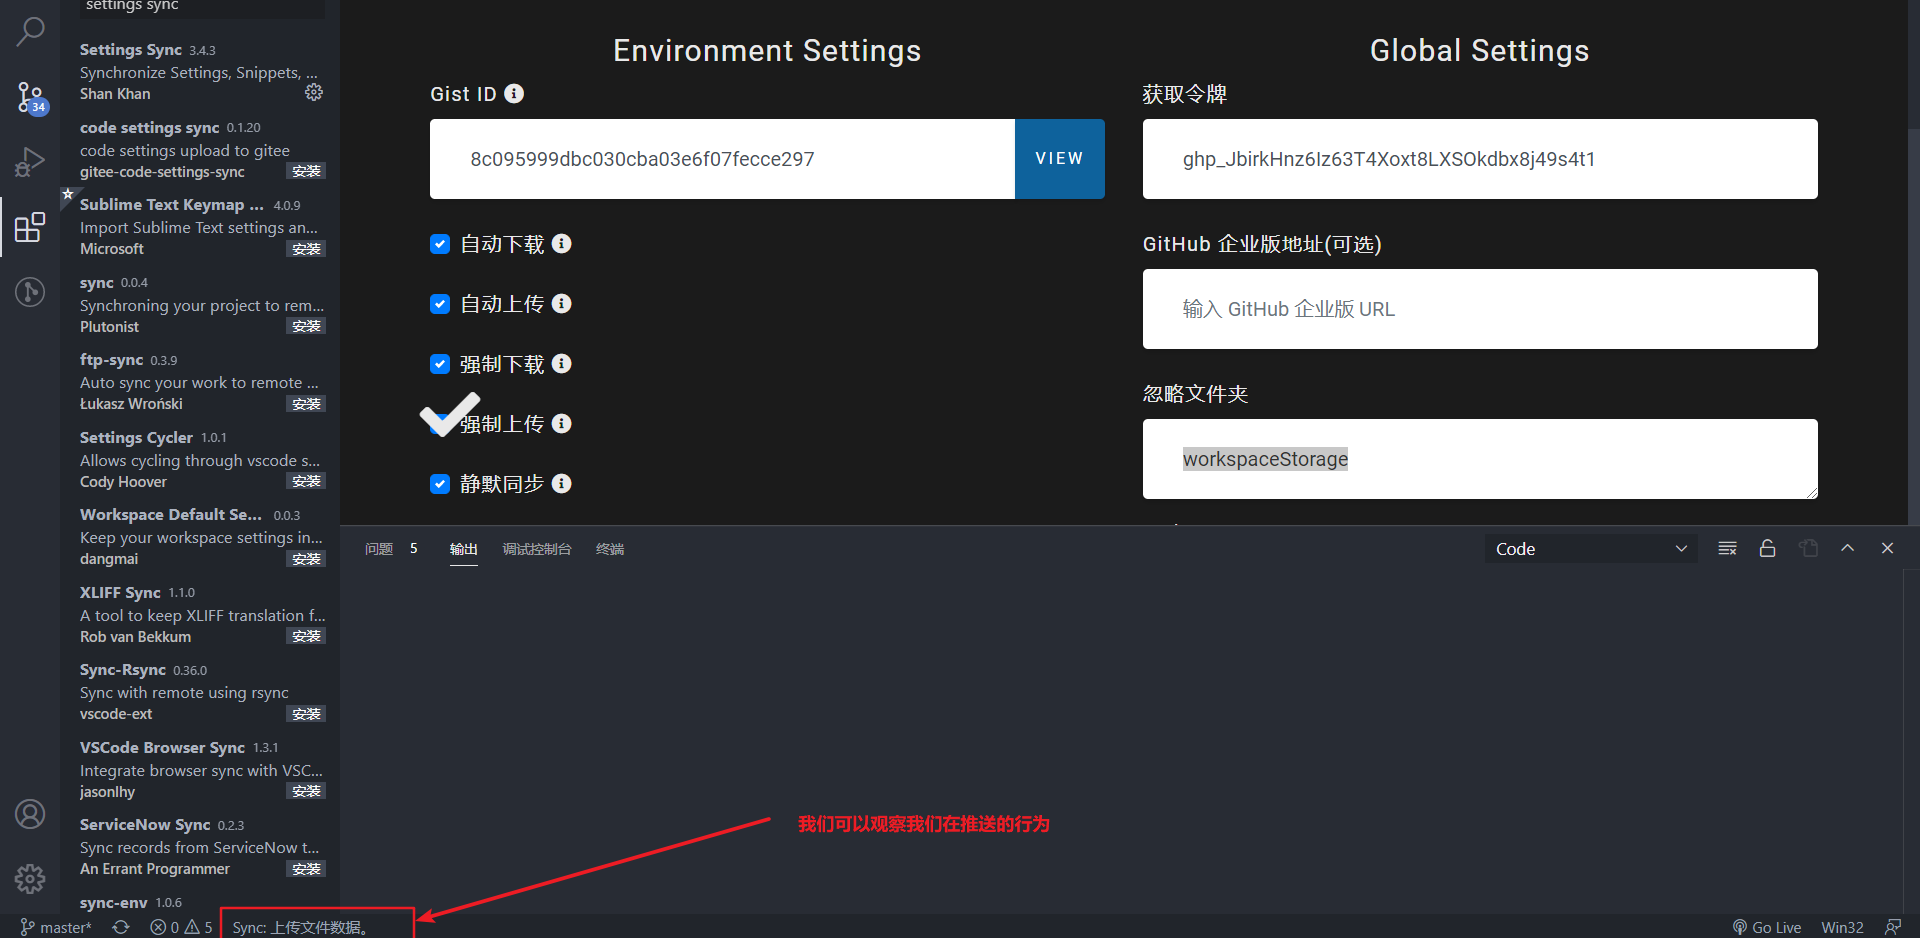Viewport: 1920px width, 938px height.
Task: Install the Sublime Text Keymap extension
Action: tap(307, 249)
